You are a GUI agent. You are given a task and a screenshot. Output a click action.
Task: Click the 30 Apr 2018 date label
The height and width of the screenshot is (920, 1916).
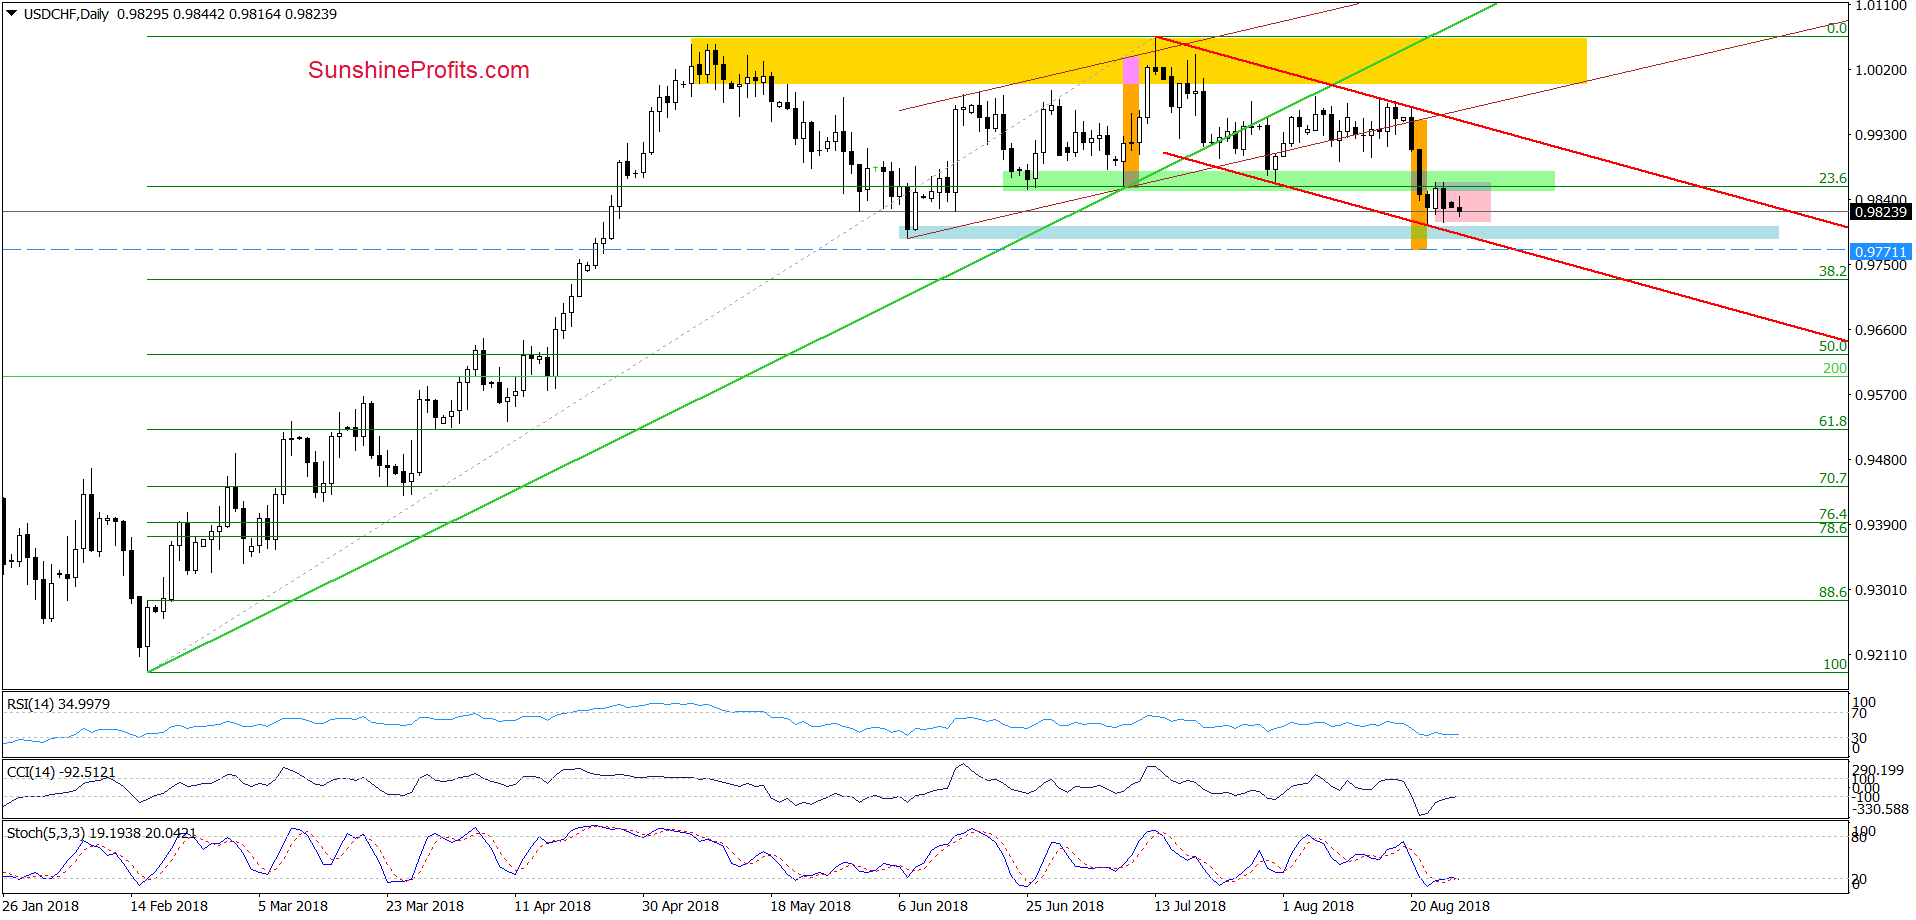(x=680, y=906)
